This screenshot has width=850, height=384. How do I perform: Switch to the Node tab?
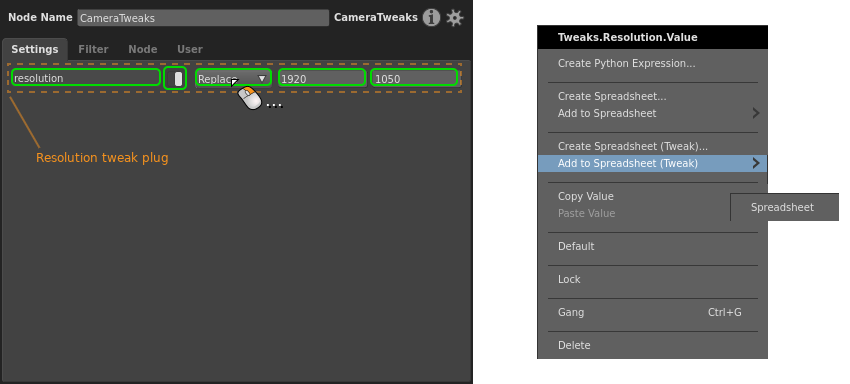[143, 49]
